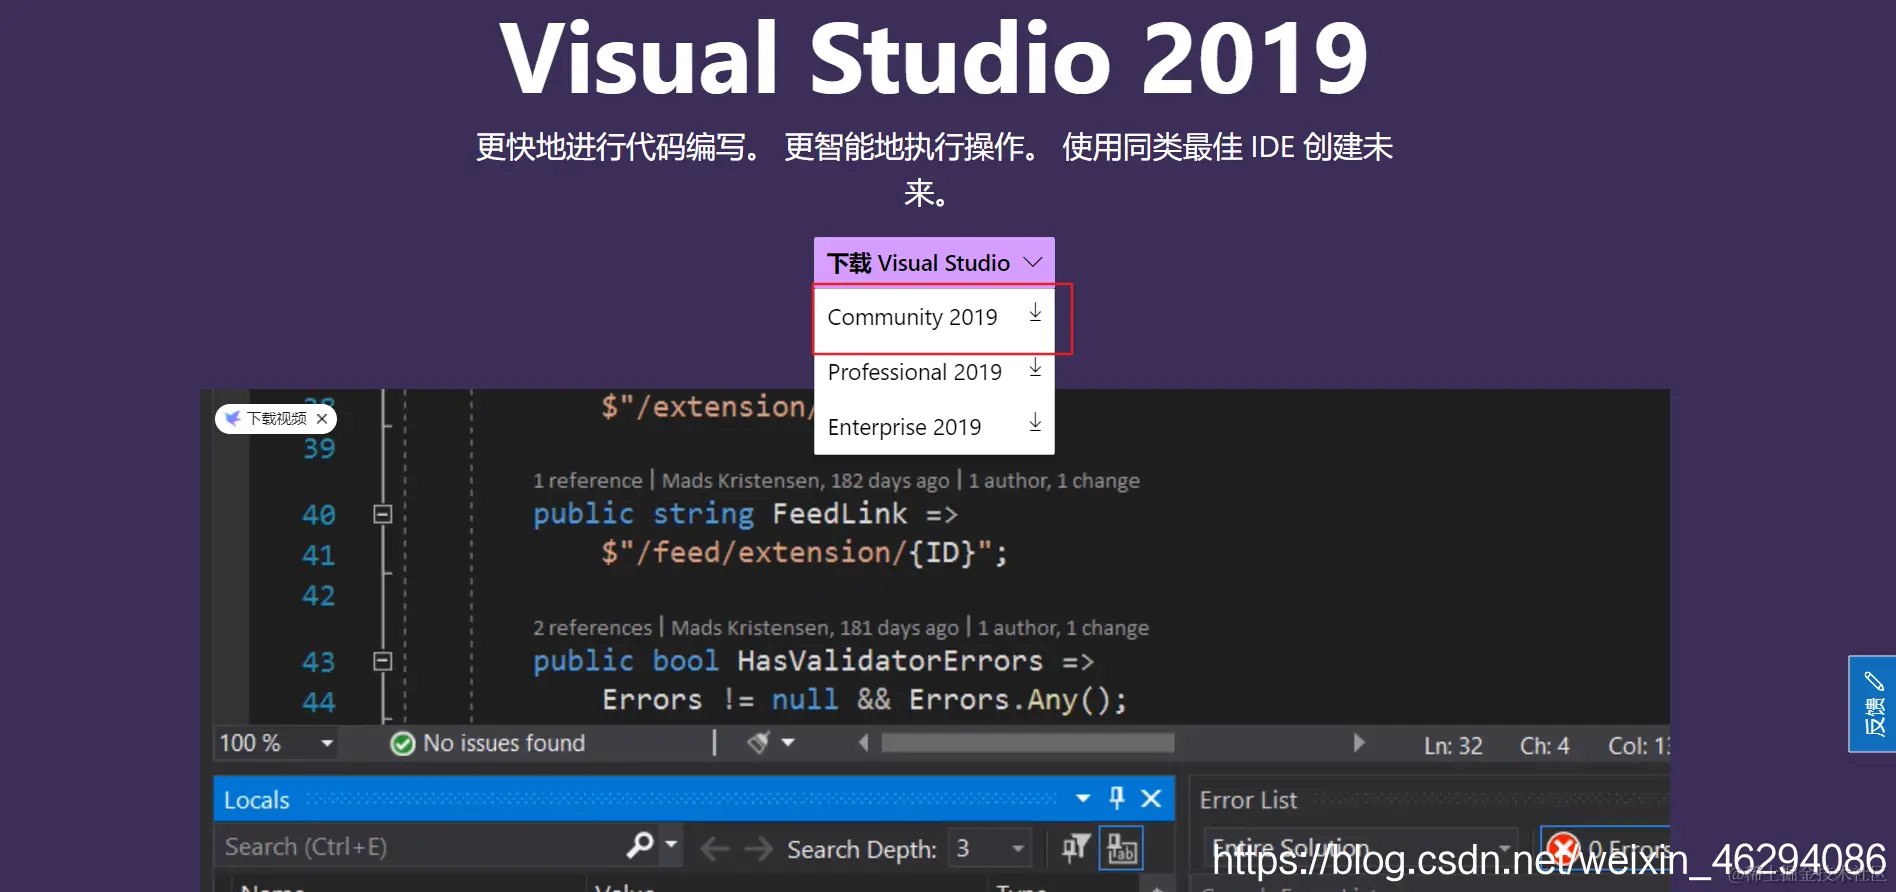Select Enterprise 2019 download option
This screenshot has height=892, width=1896.
(934, 427)
